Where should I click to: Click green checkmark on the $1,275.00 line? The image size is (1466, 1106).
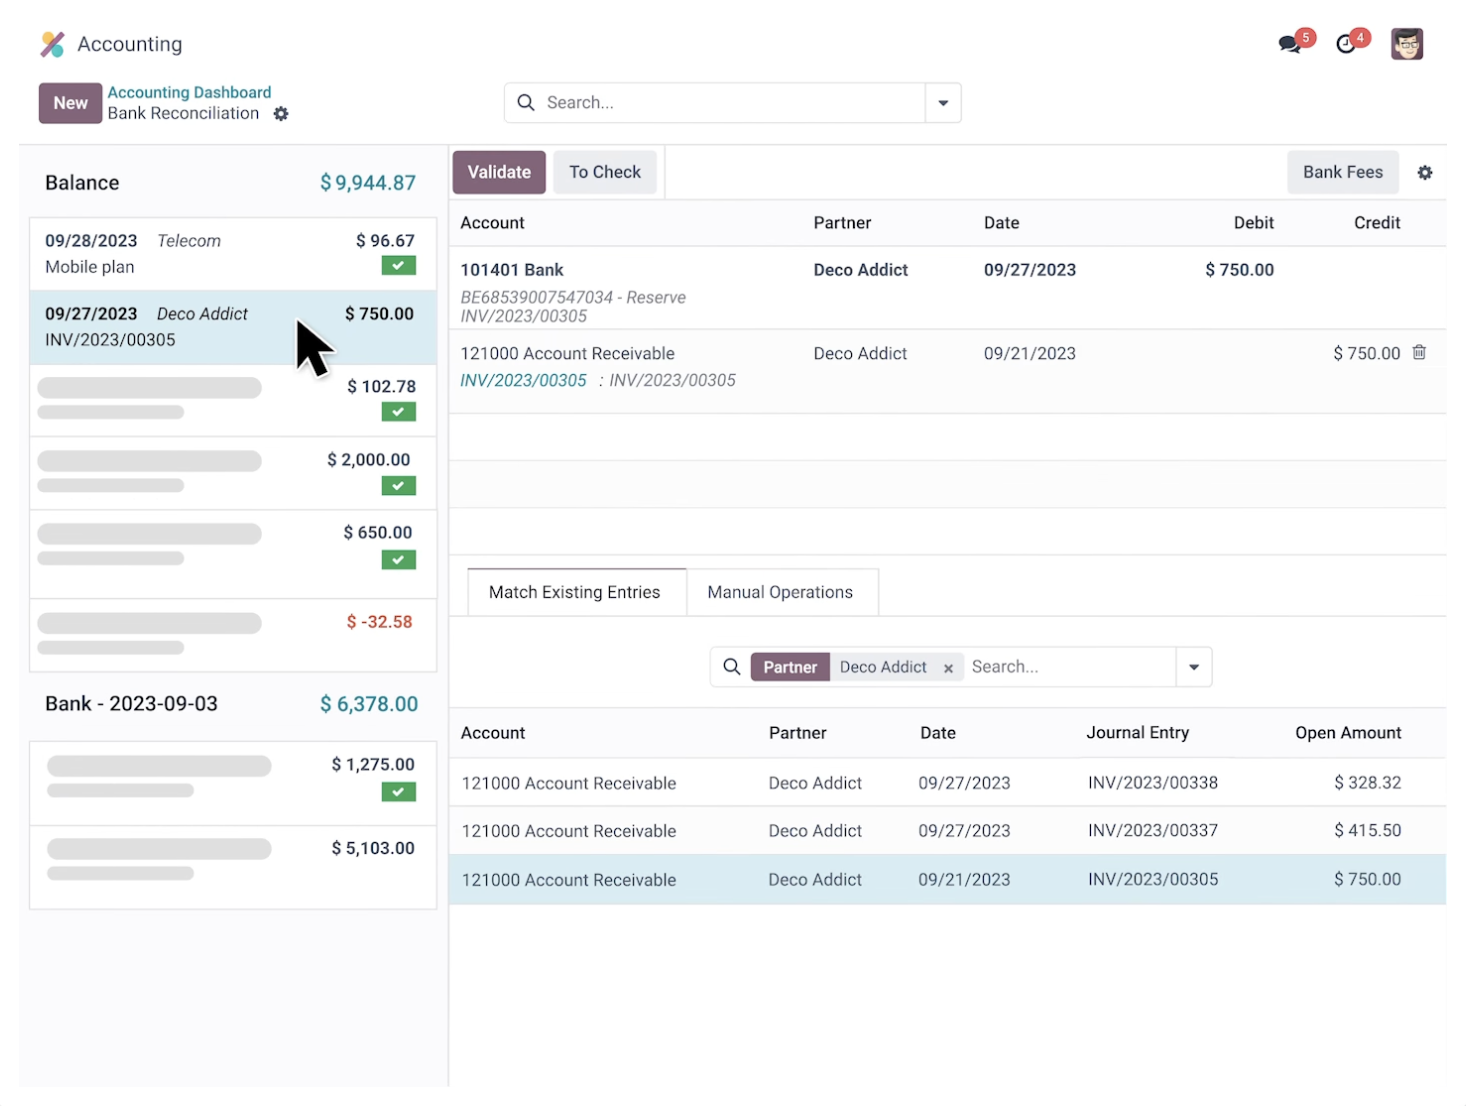(398, 792)
